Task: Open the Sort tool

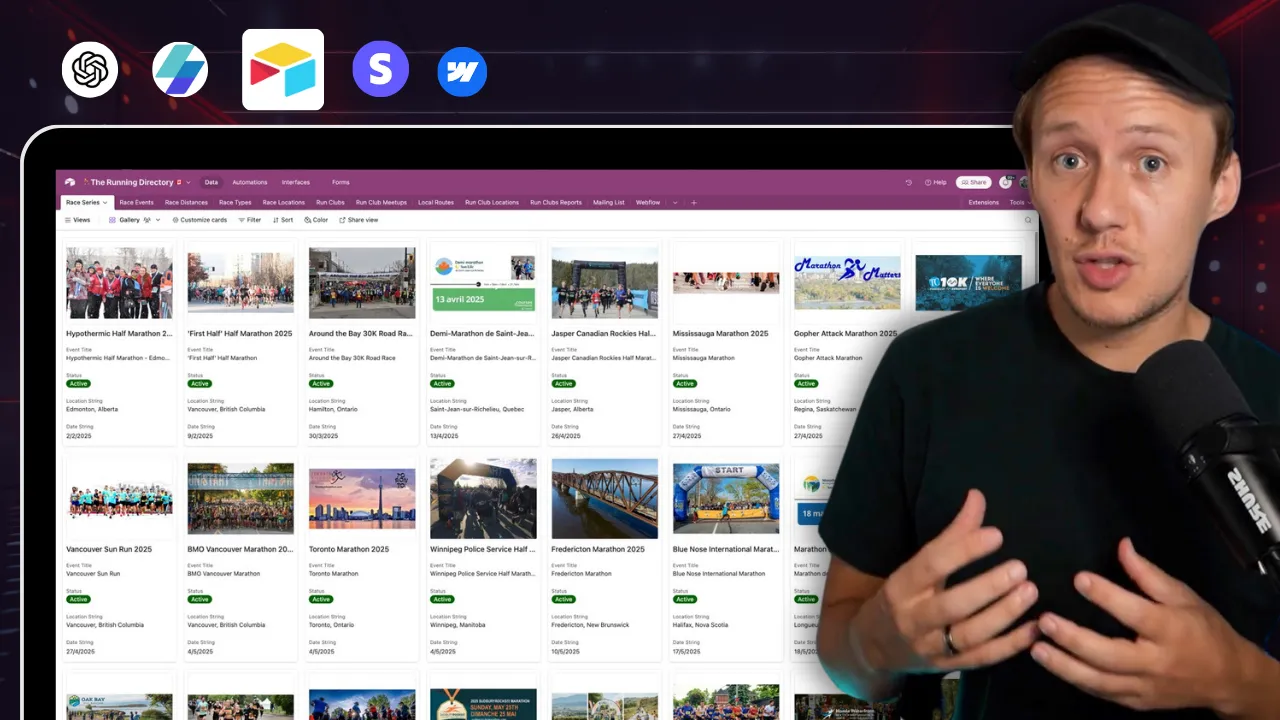Action: click(283, 220)
